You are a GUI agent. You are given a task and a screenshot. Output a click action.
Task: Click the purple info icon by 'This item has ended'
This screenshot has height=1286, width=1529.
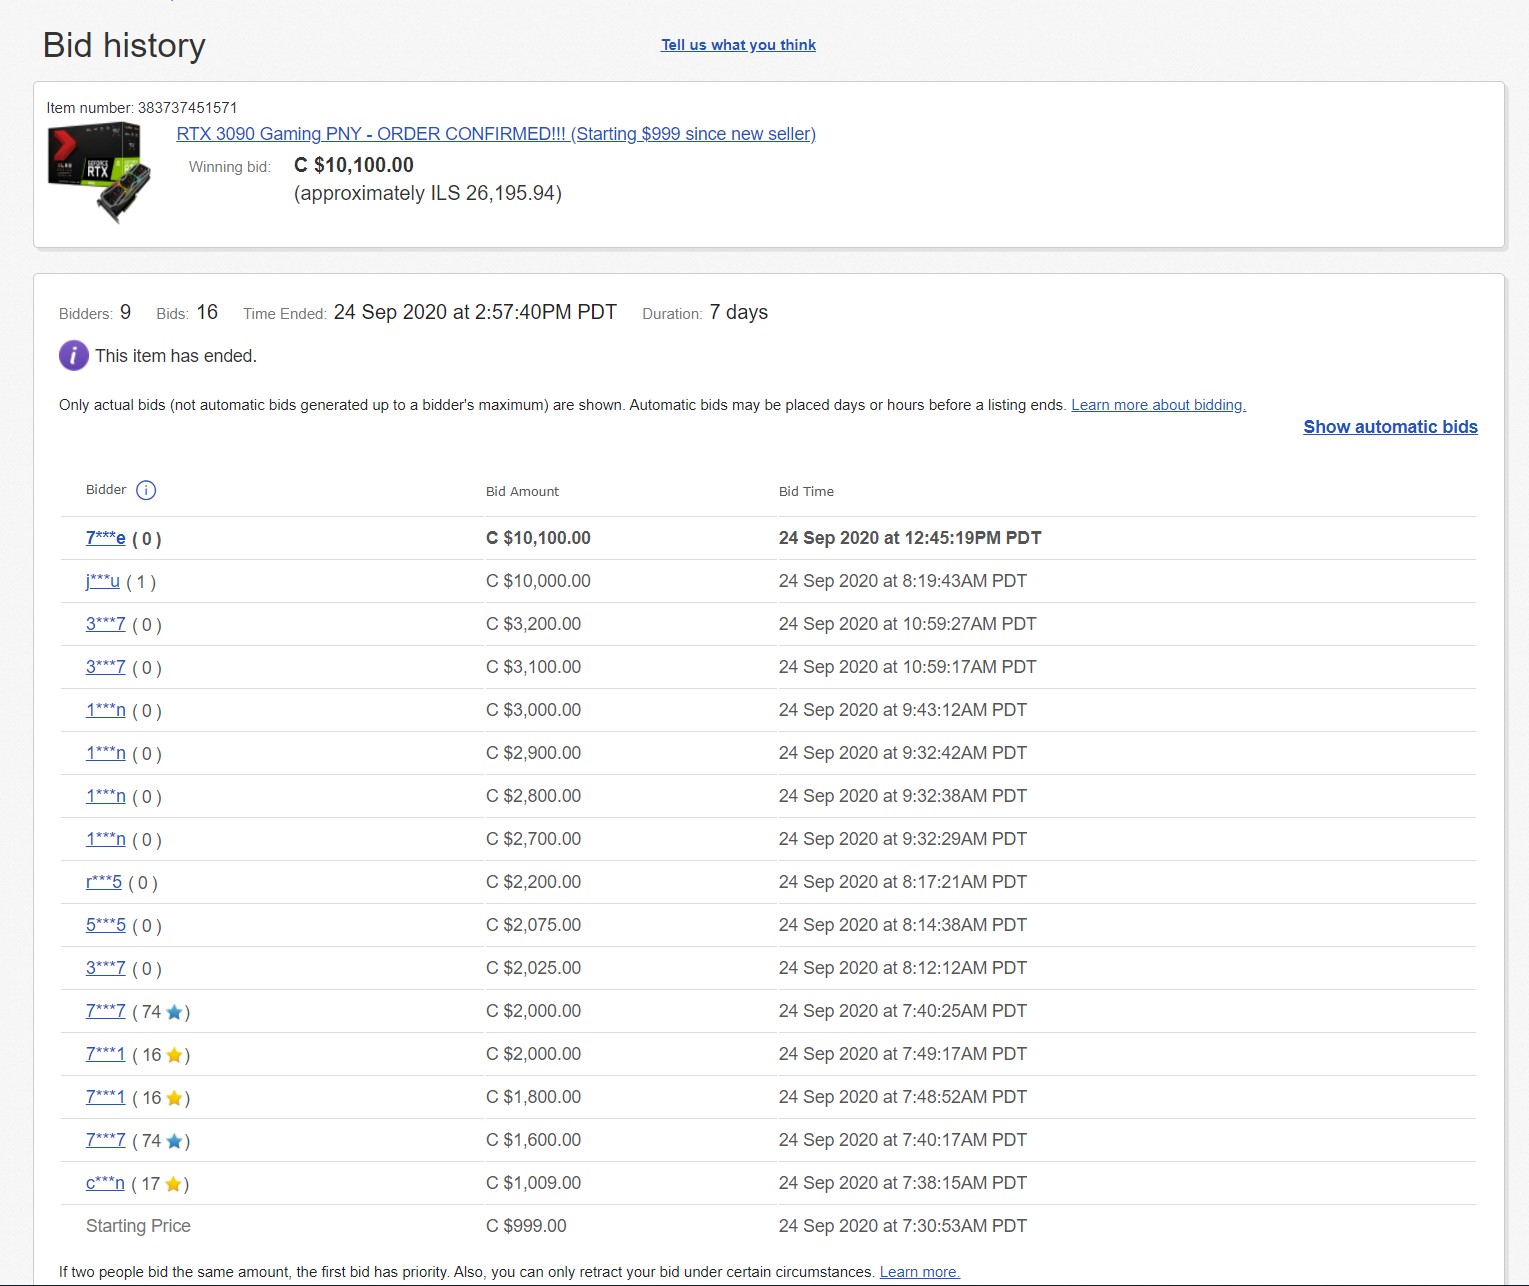pos(74,355)
